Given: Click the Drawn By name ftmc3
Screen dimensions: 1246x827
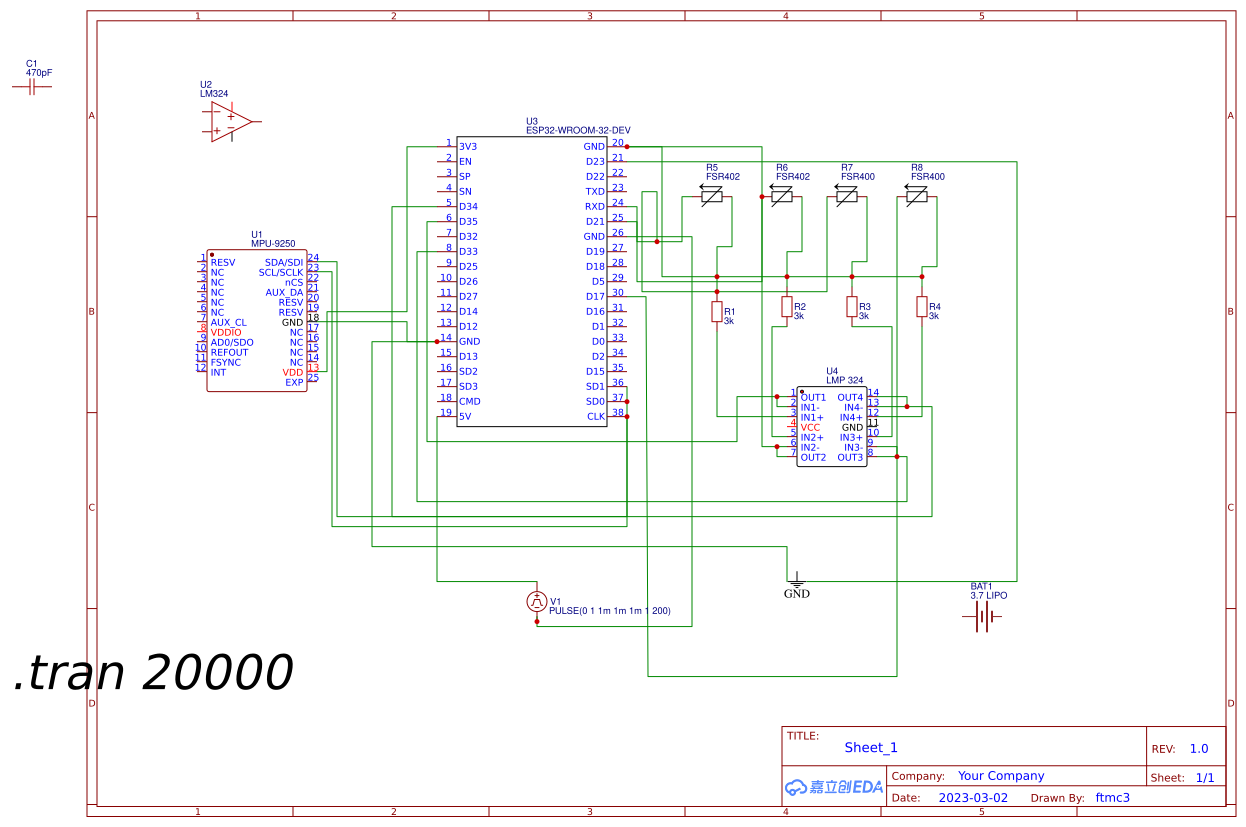Looking at the screenshot, I should pyautogui.click(x=1111, y=797).
